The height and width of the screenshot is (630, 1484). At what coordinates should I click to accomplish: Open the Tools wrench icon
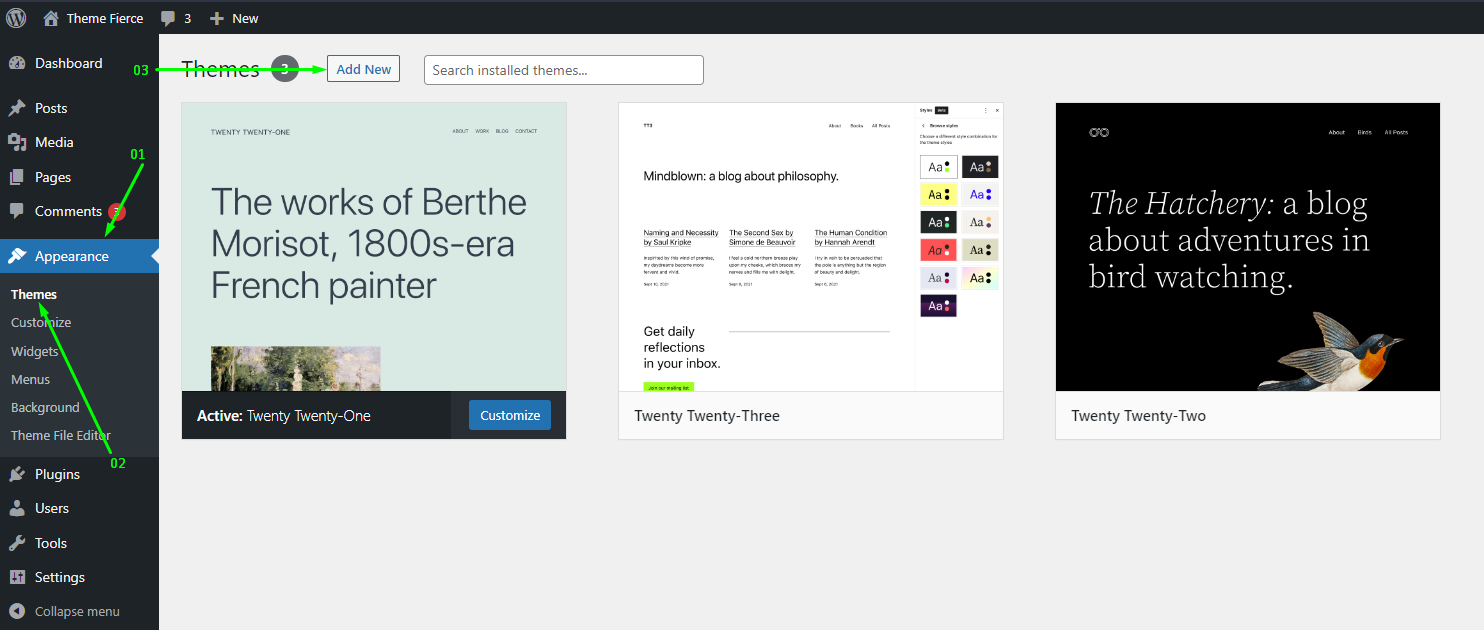[17, 543]
